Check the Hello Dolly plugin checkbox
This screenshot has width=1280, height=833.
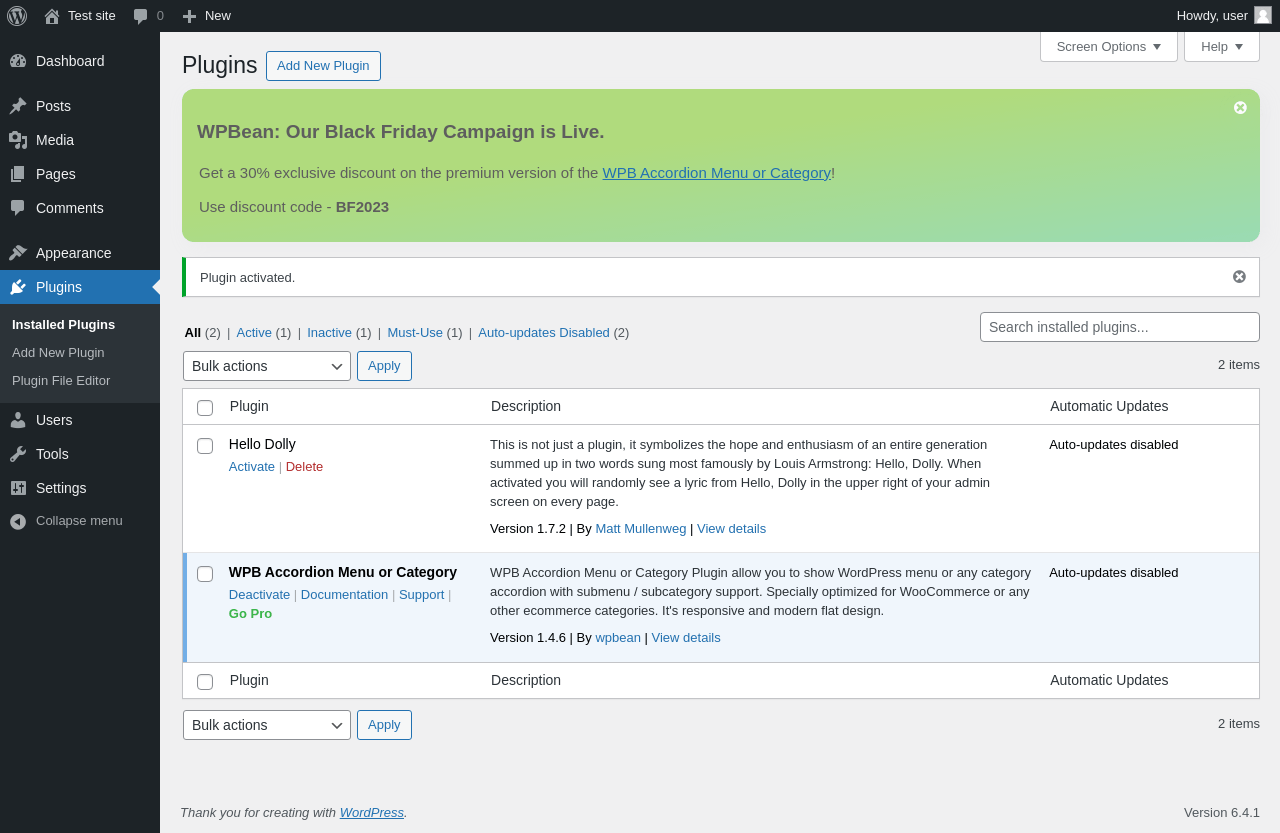[x=205, y=446]
